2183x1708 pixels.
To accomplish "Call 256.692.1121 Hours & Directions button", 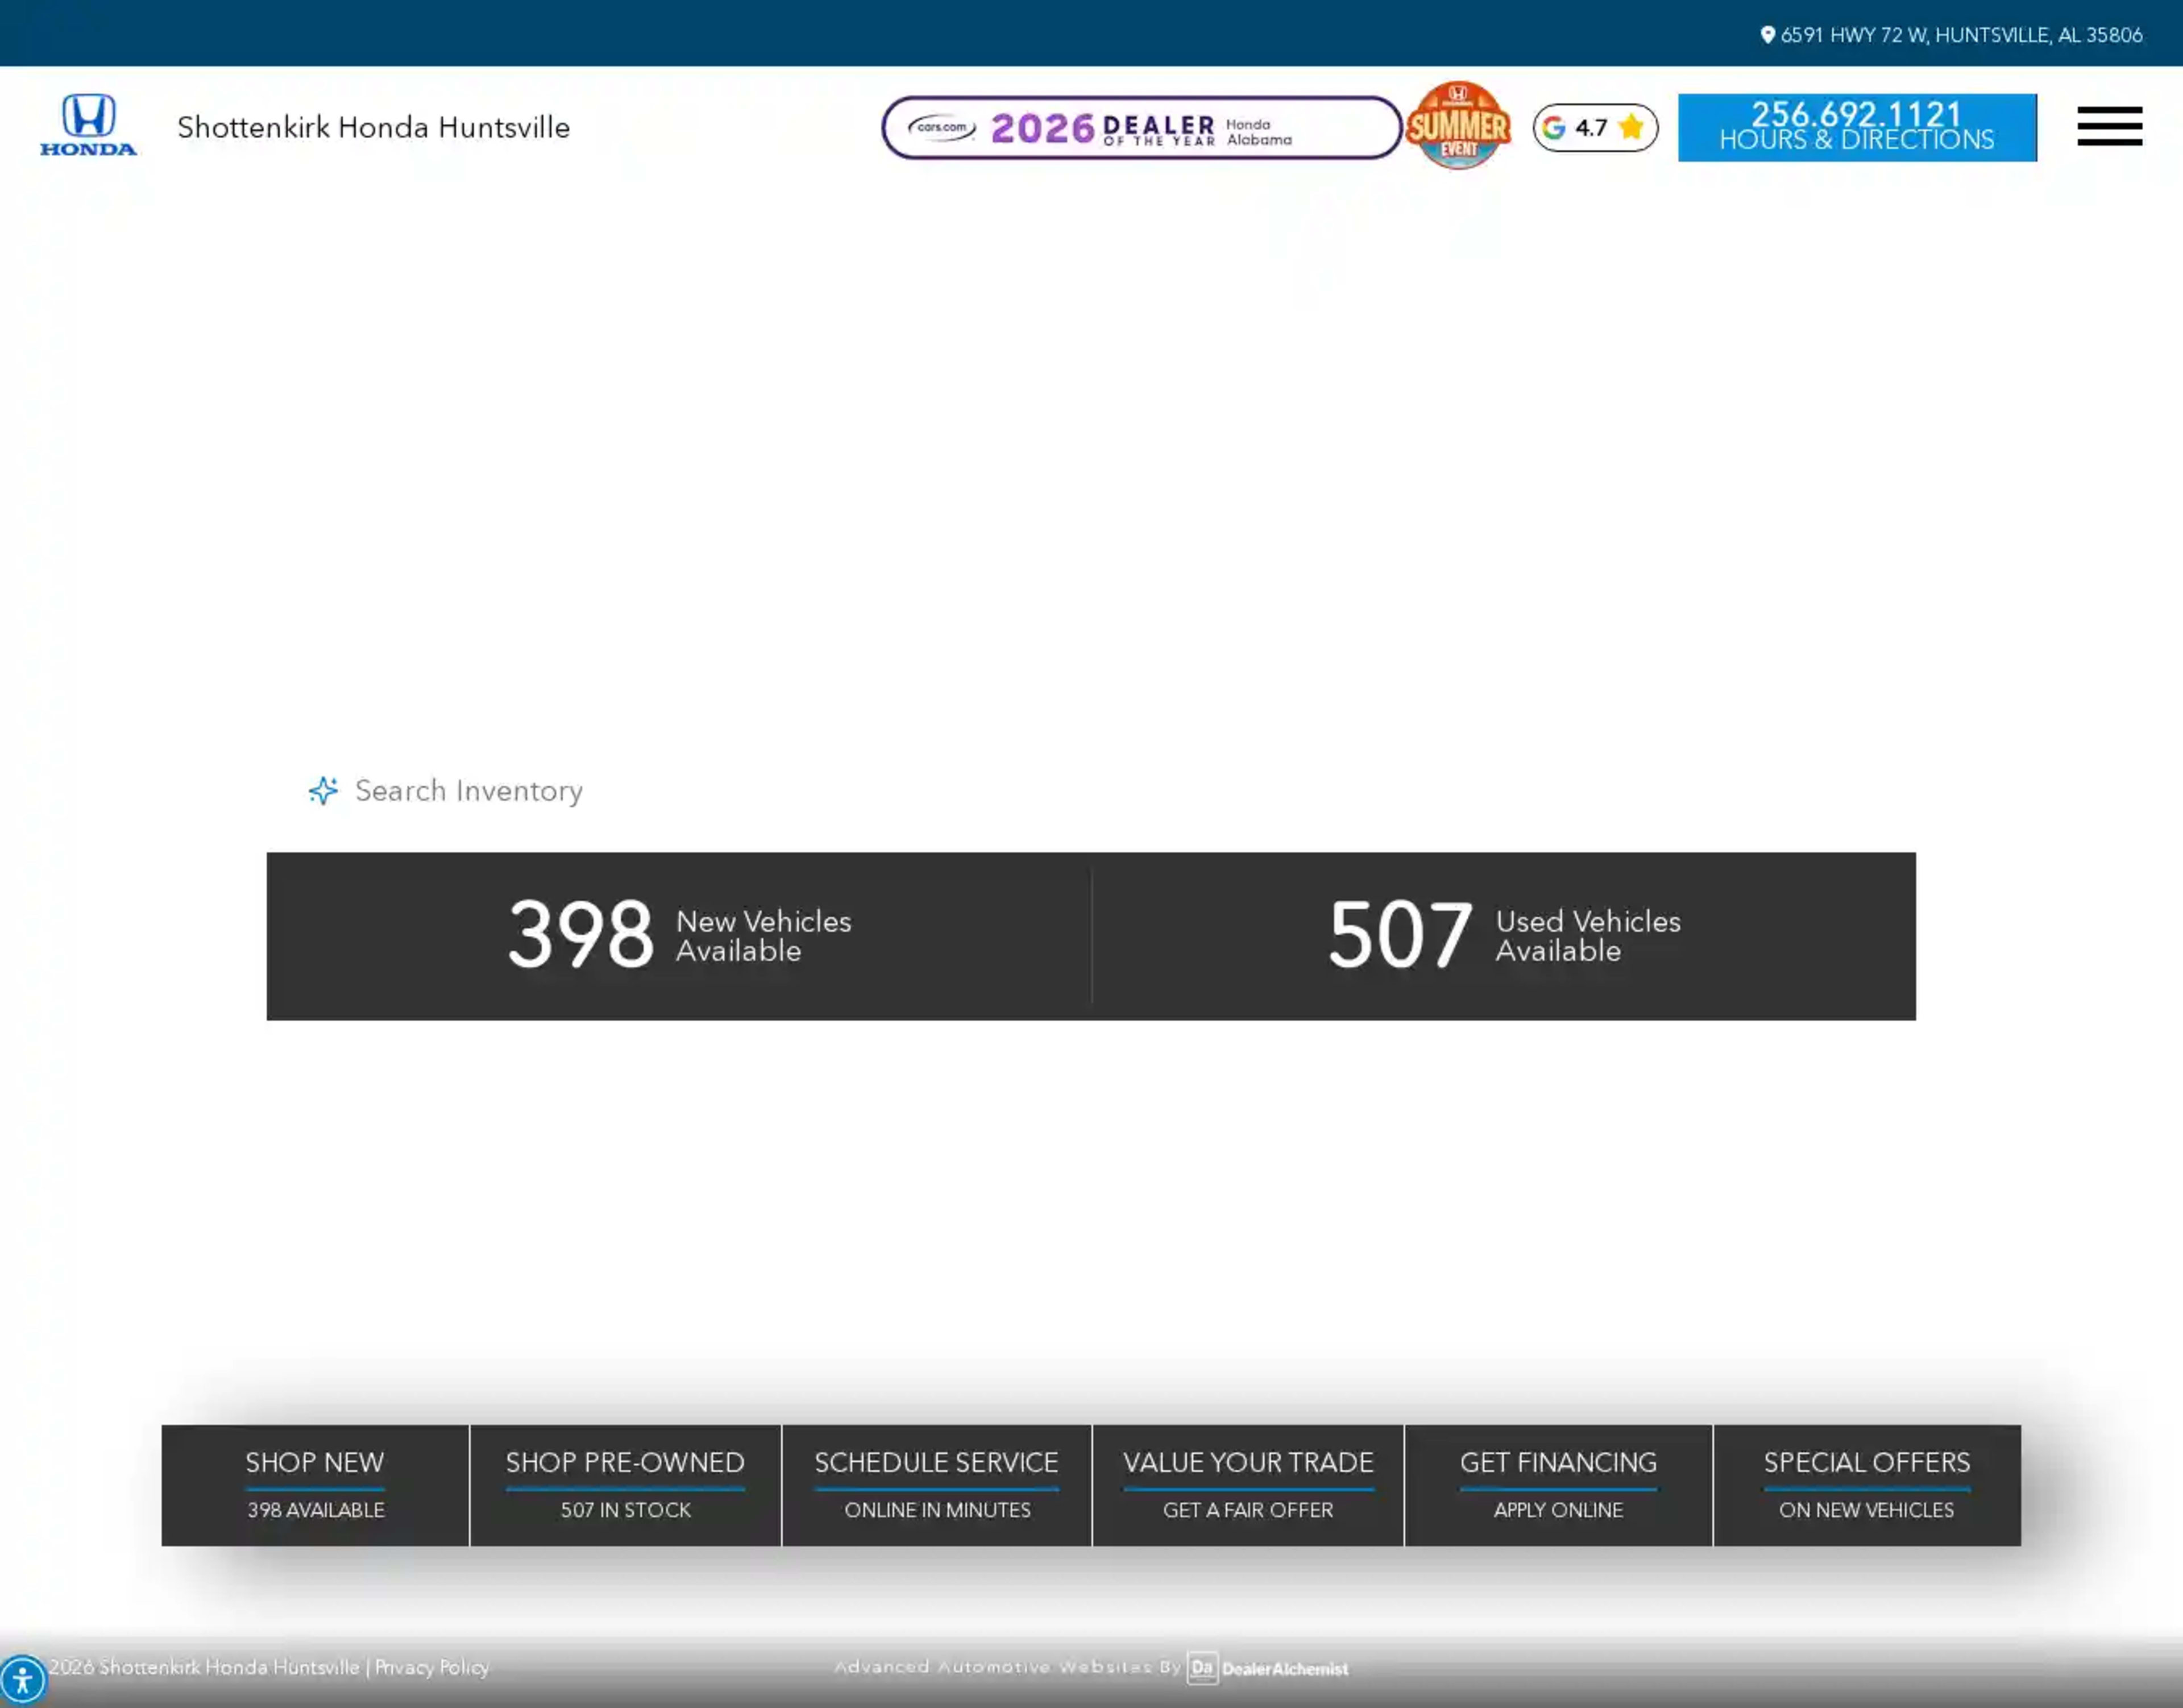I will pos(1857,127).
